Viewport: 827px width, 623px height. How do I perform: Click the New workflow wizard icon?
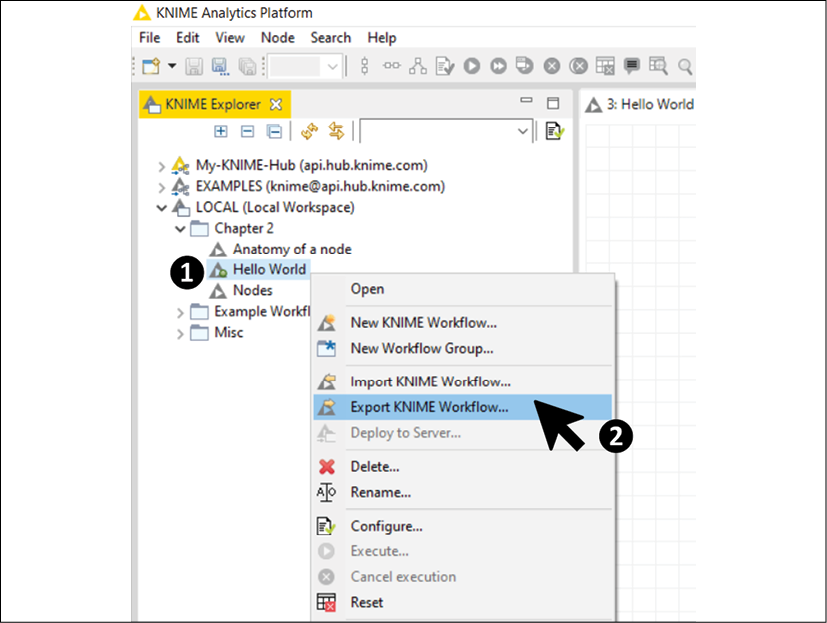point(151,66)
